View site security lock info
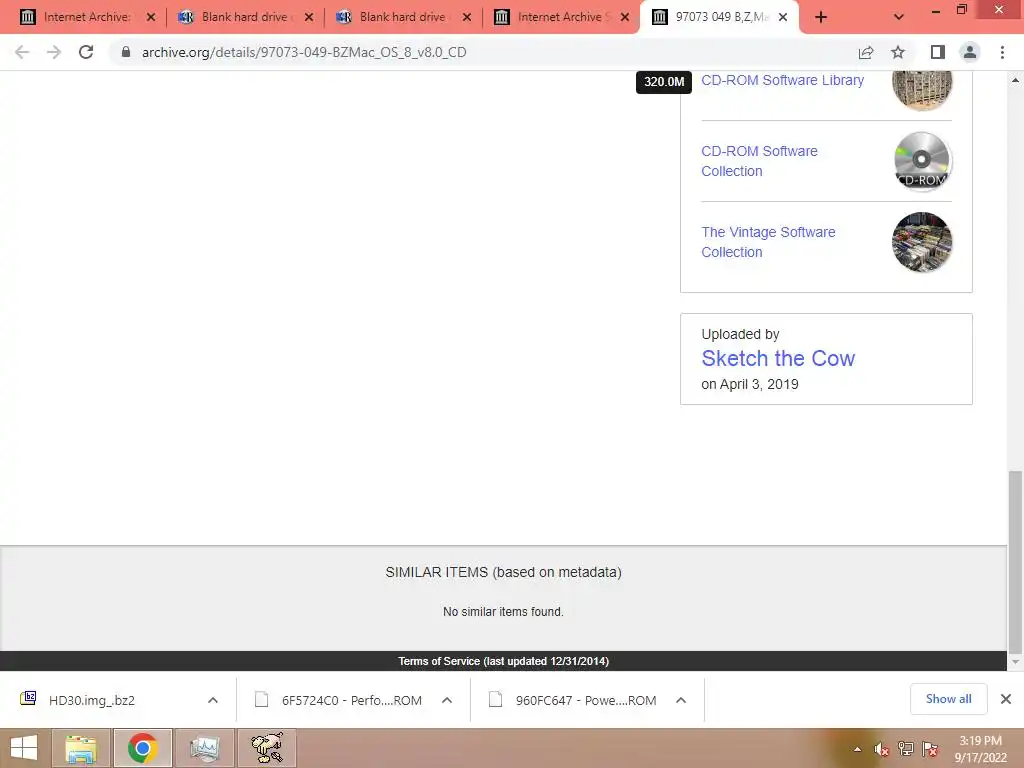Screen dimensions: 1024x768 (126, 52)
